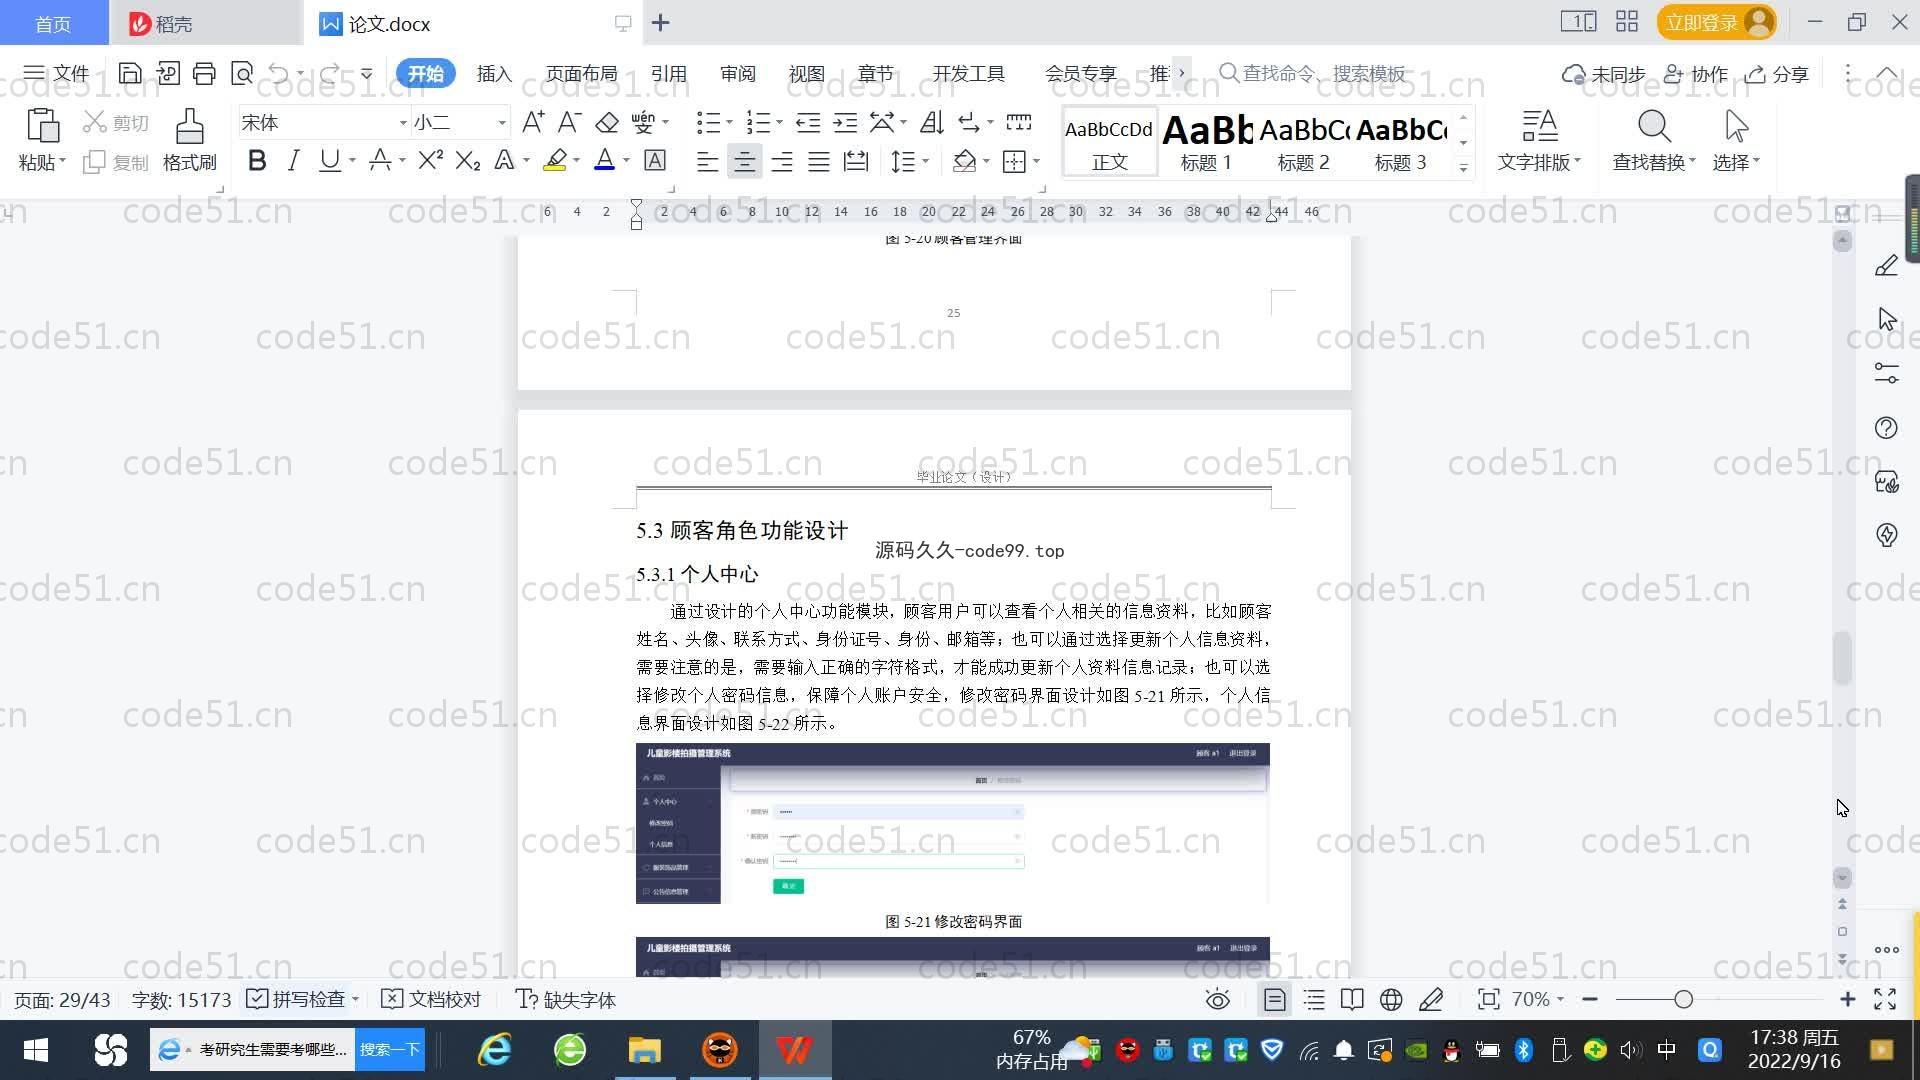Image resolution: width=1920 pixels, height=1080 pixels.
Task: Apply superscript X² formatting
Action: pyautogui.click(x=431, y=160)
